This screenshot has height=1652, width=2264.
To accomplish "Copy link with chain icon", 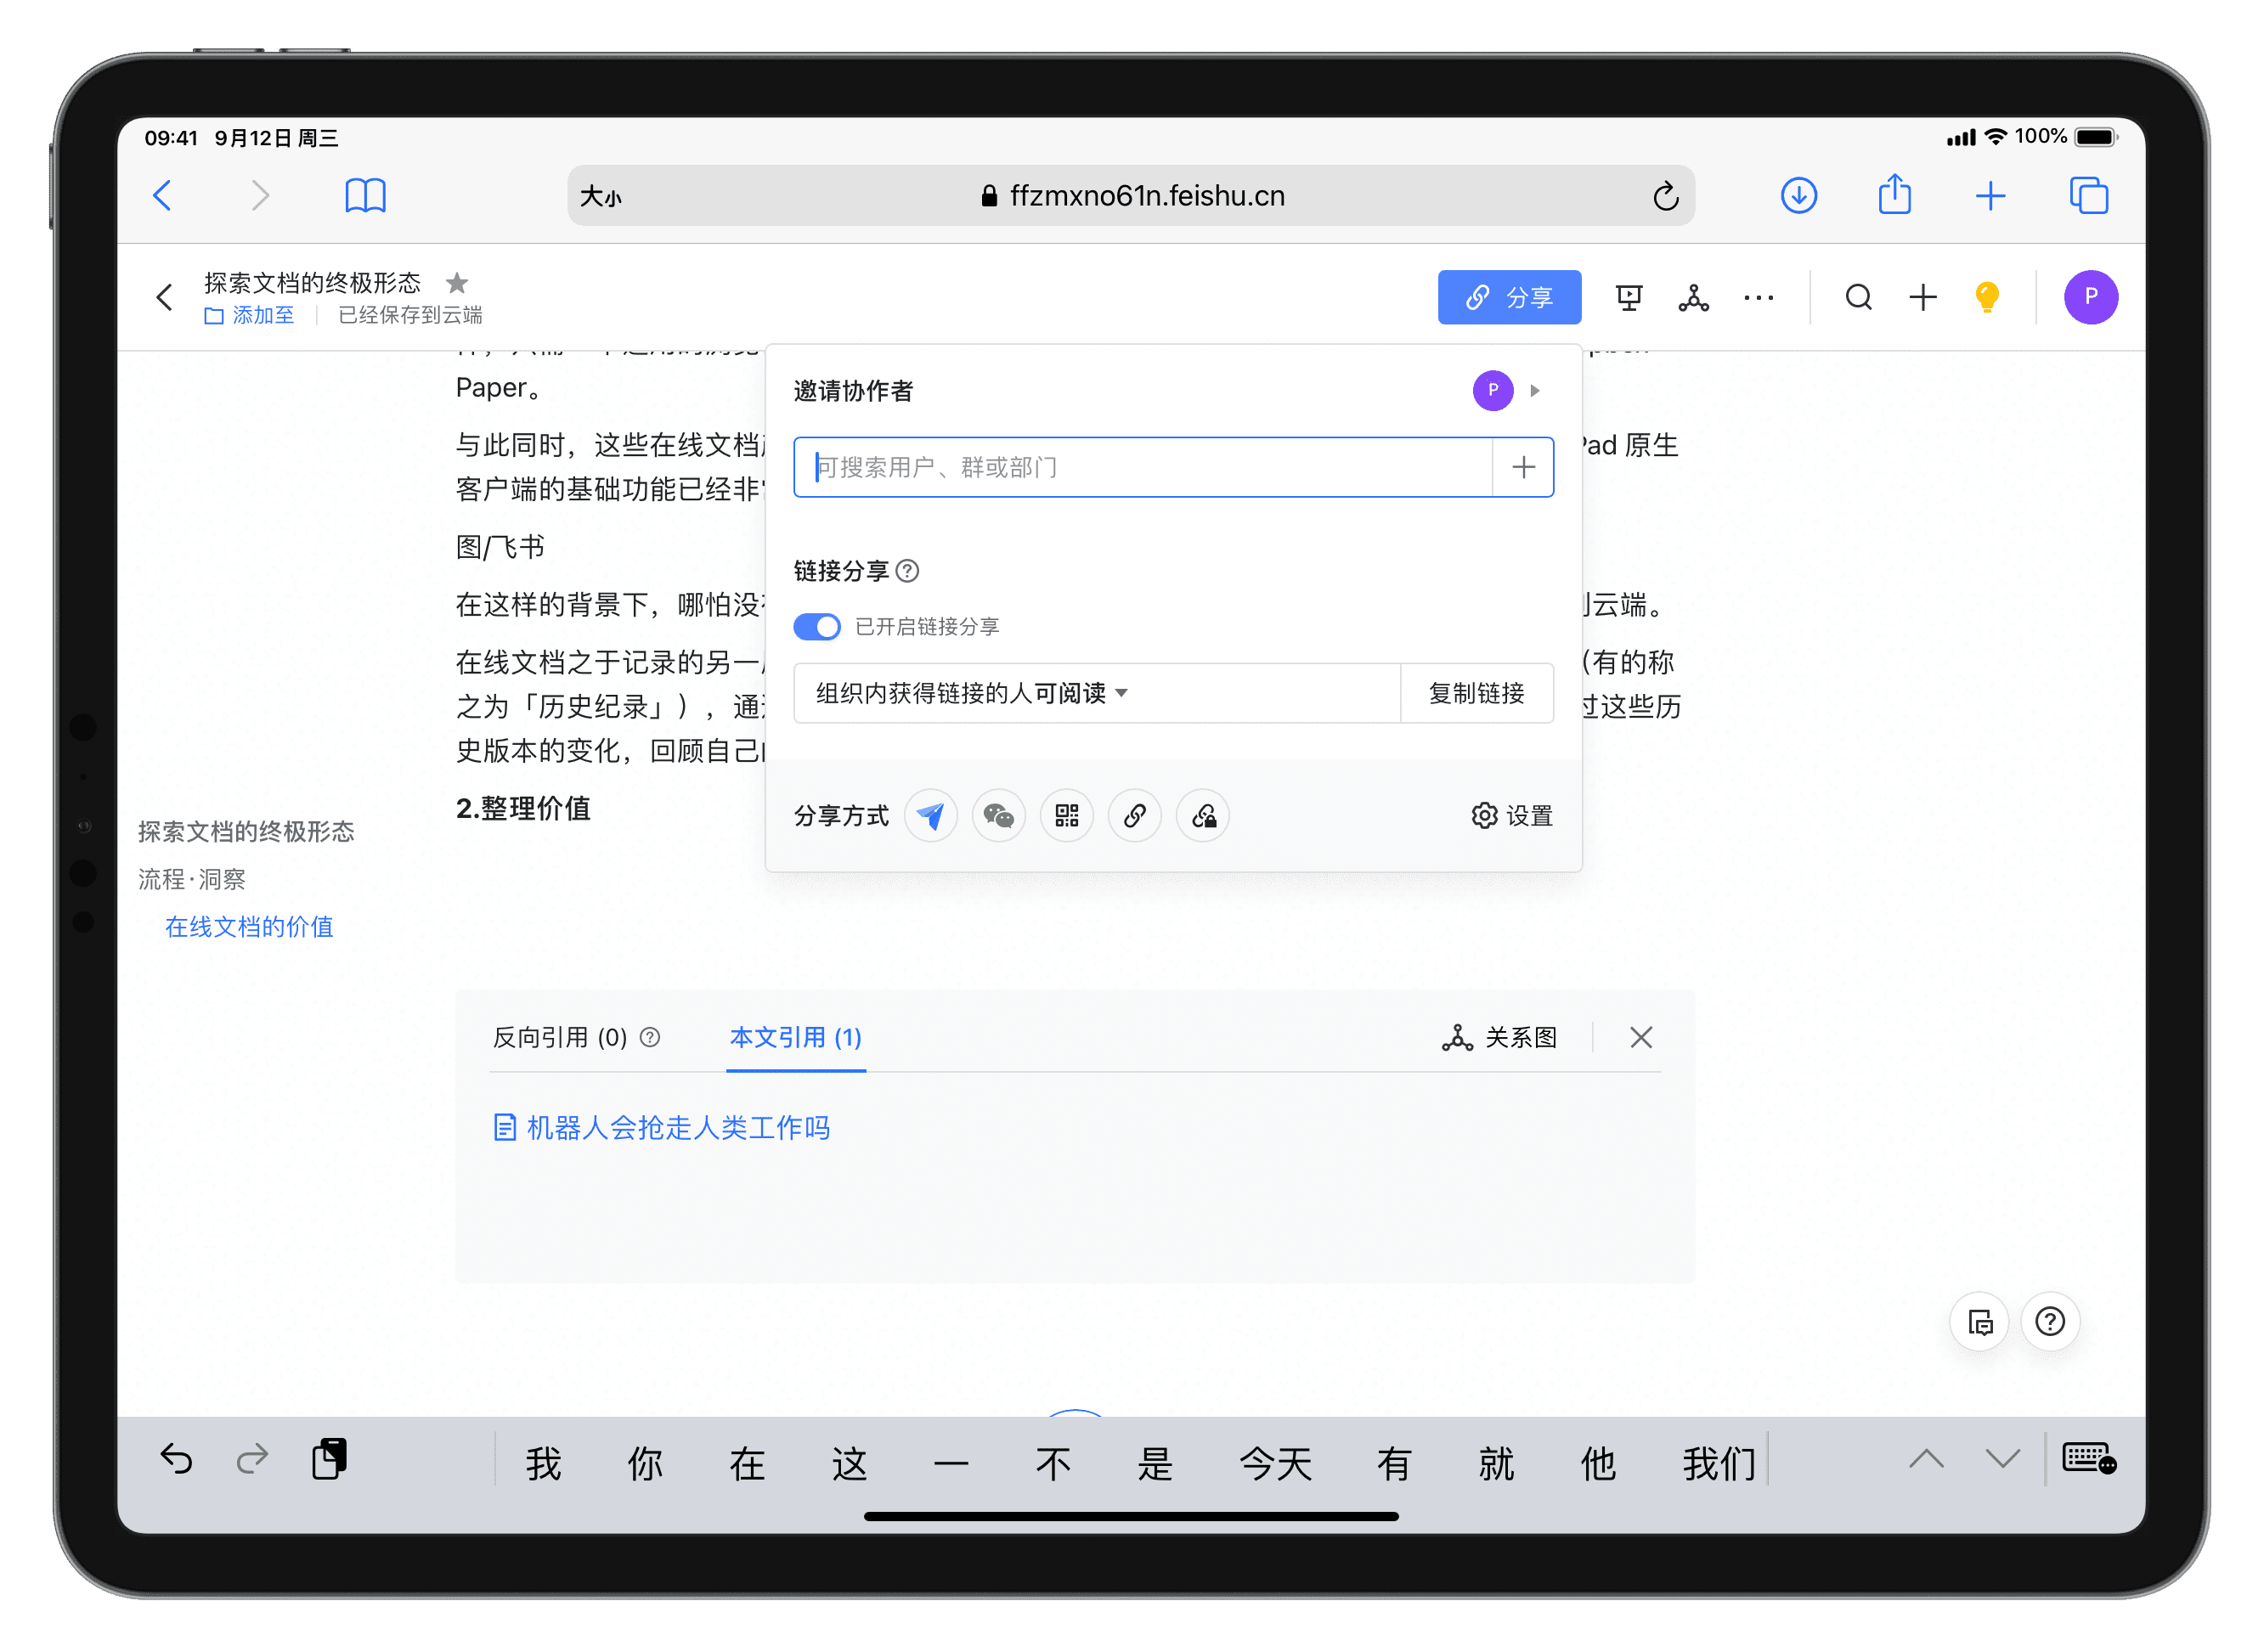I will coord(1134,816).
